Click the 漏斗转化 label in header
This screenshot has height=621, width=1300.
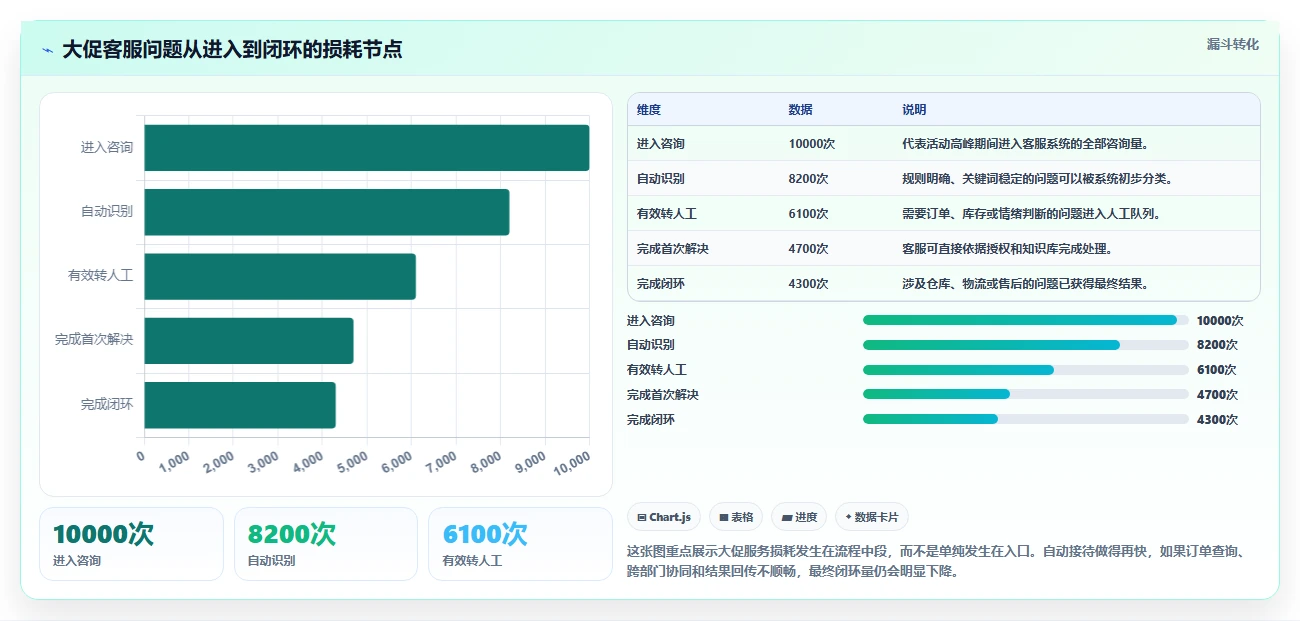point(1232,44)
